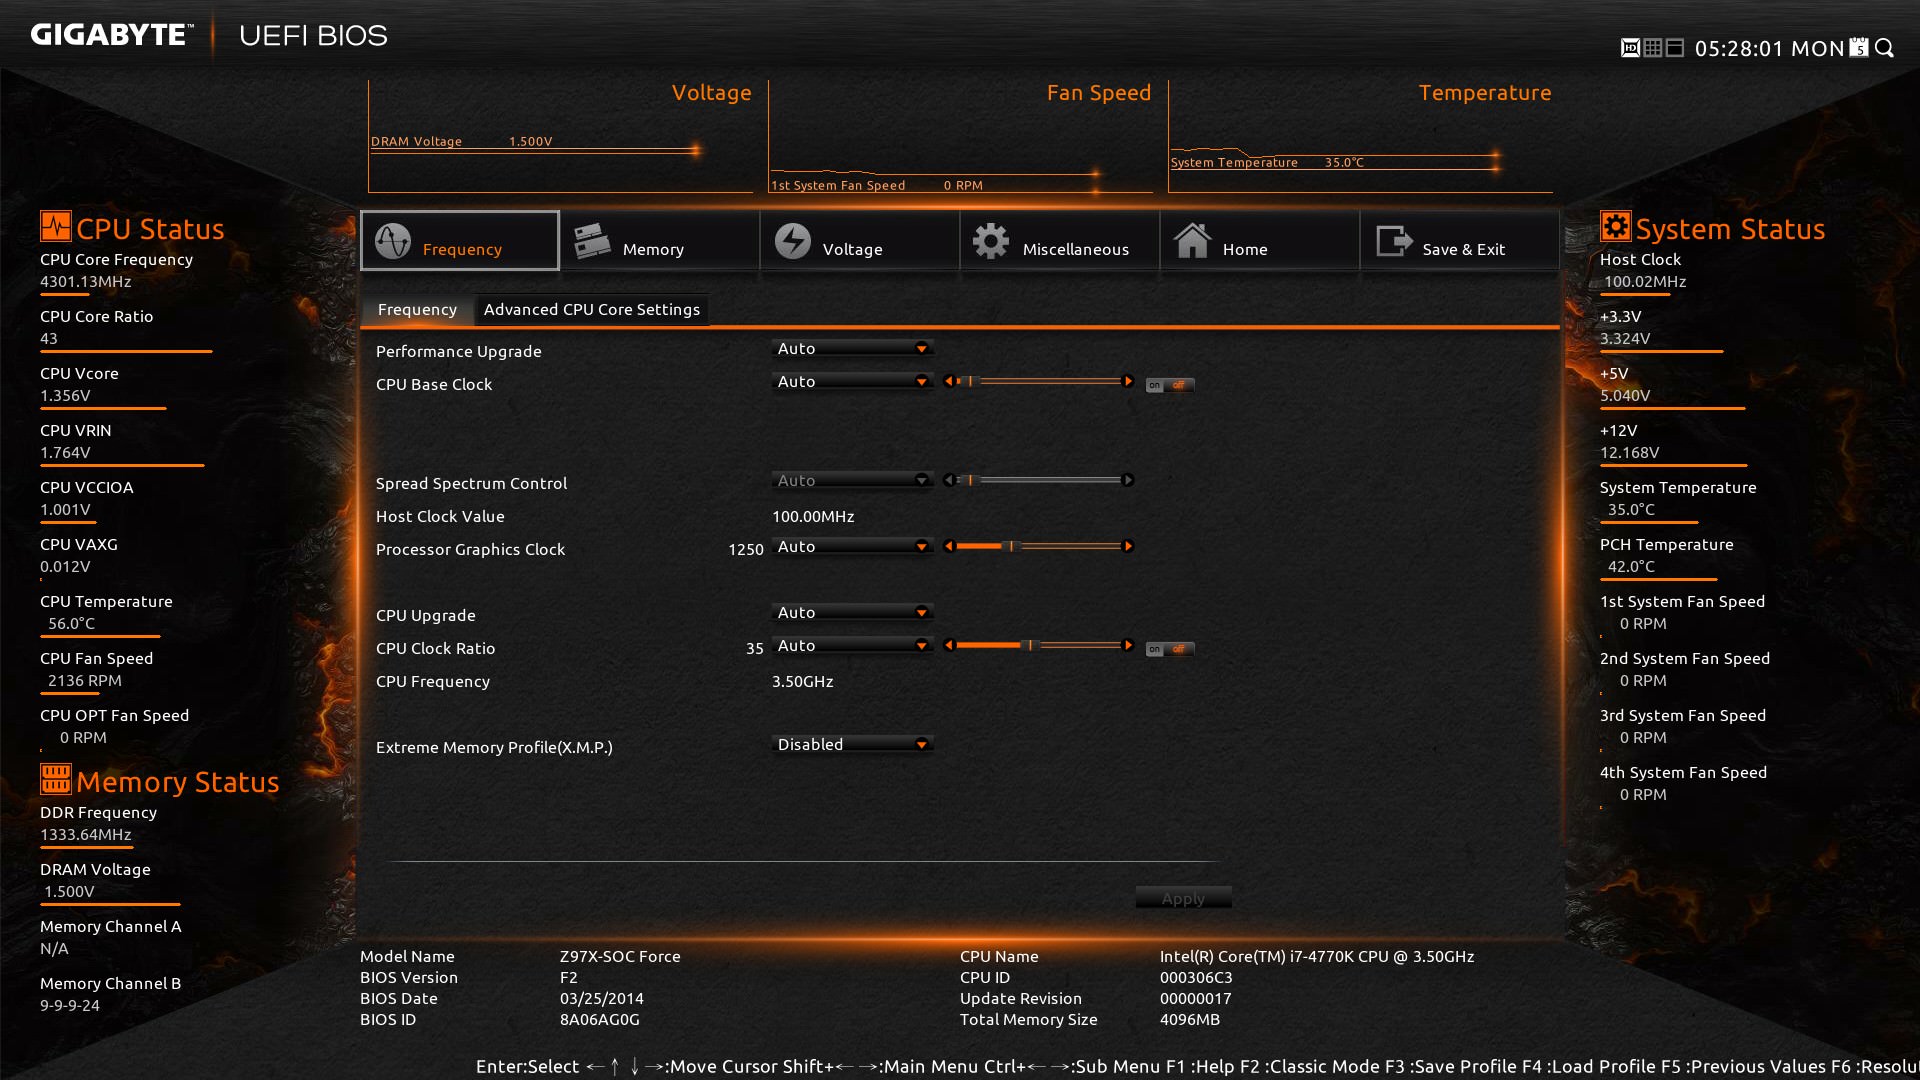The image size is (1920, 1080).
Task: Open the Extreme Memory Profile (X.M.P.) dropdown
Action: tap(853, 744)
